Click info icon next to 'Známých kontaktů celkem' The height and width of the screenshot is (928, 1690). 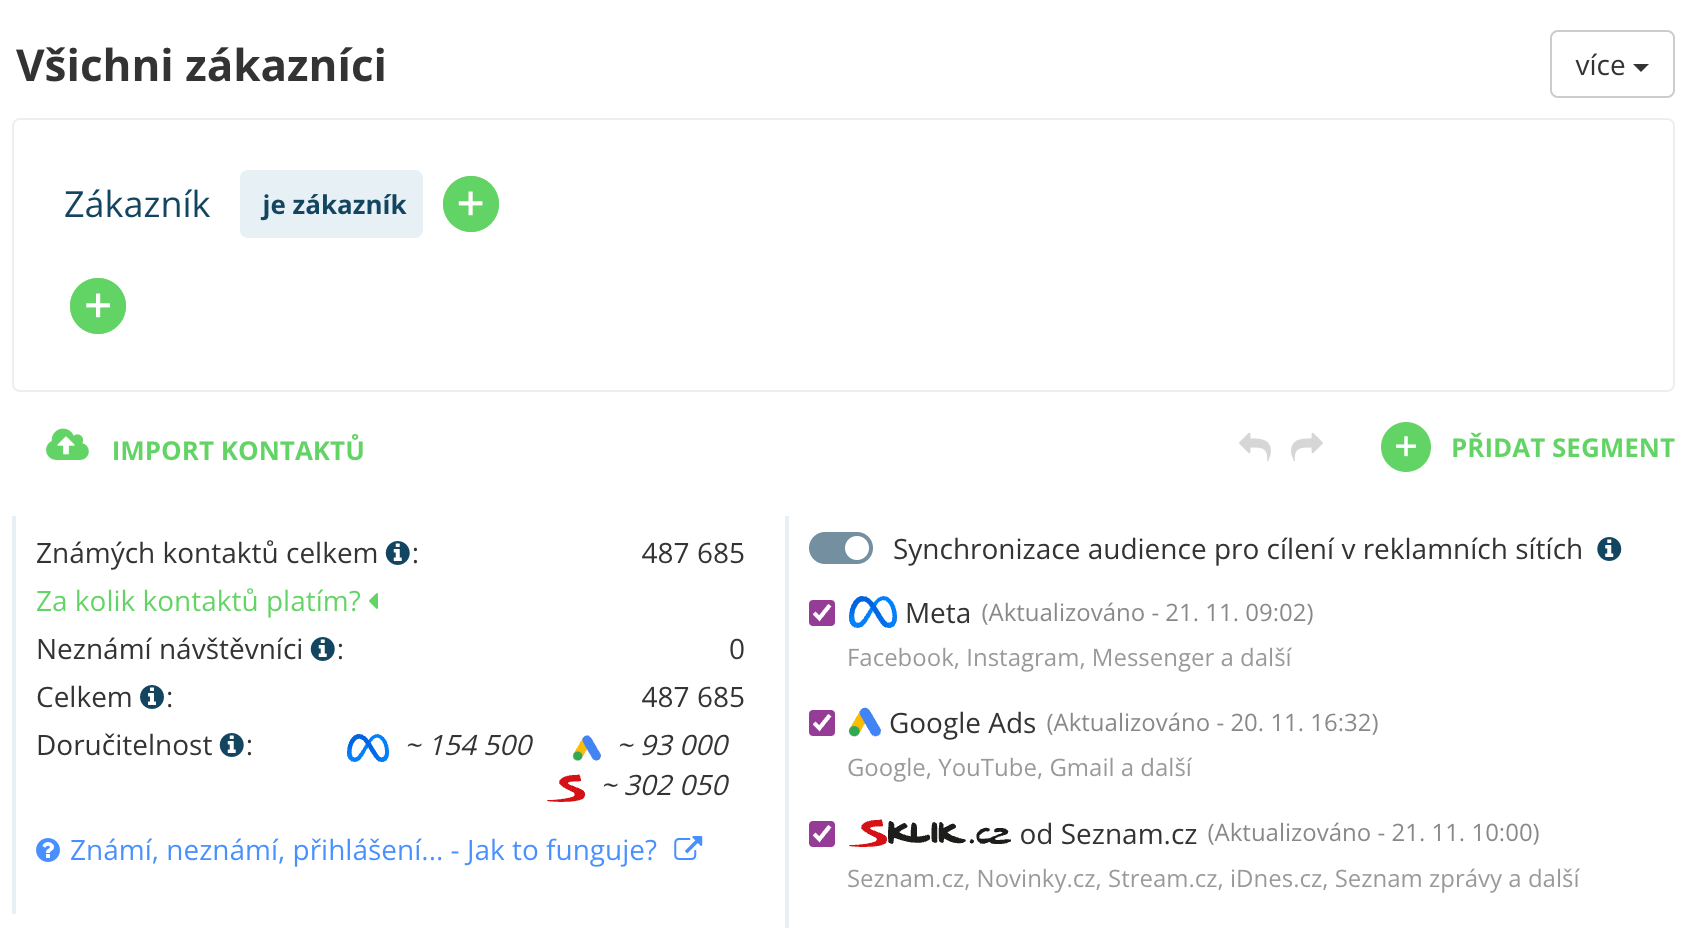point(398,553)
